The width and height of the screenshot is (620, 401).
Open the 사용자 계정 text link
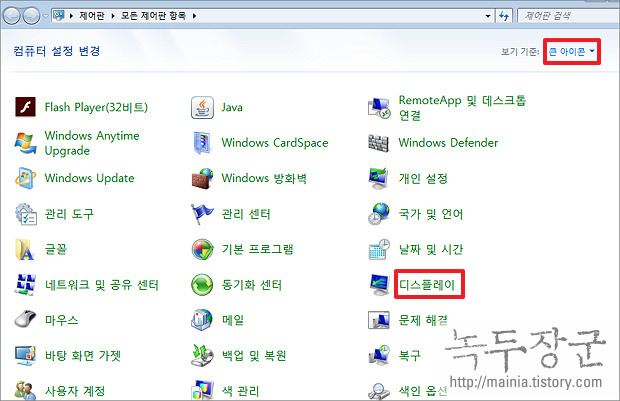tap(75, 391)
